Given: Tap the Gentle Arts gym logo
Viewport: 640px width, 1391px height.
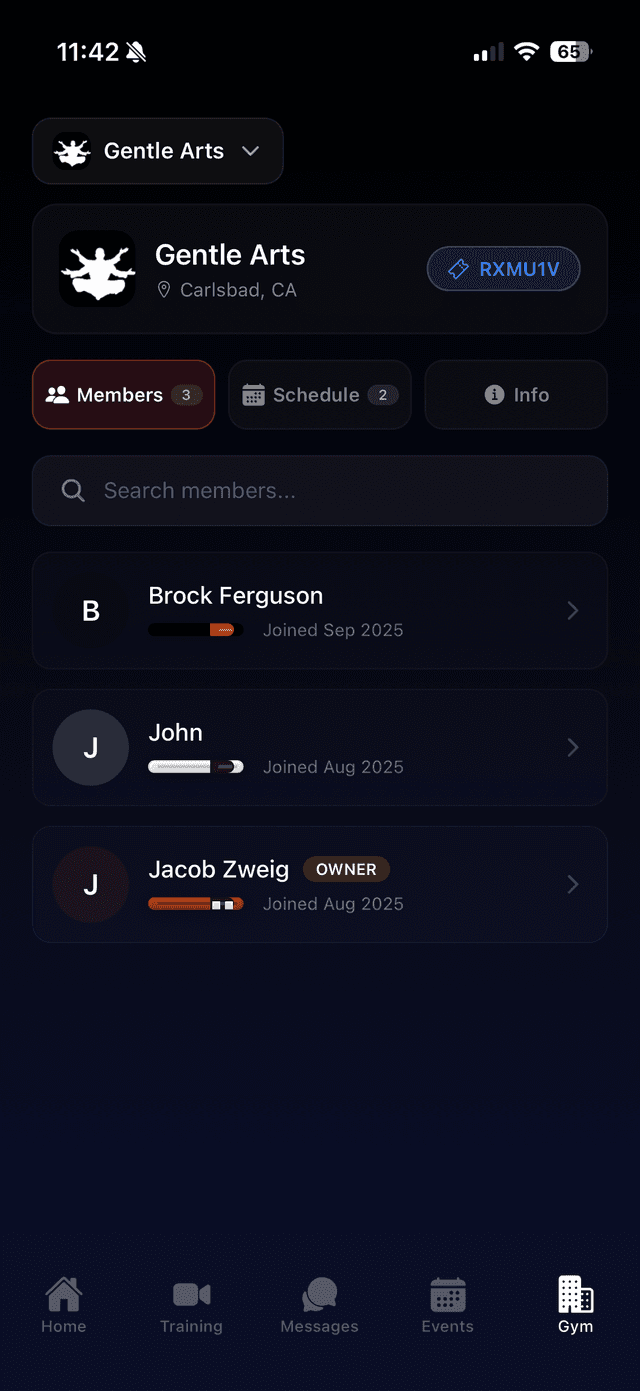Looking at the screenshot, I should click(97, 268).
